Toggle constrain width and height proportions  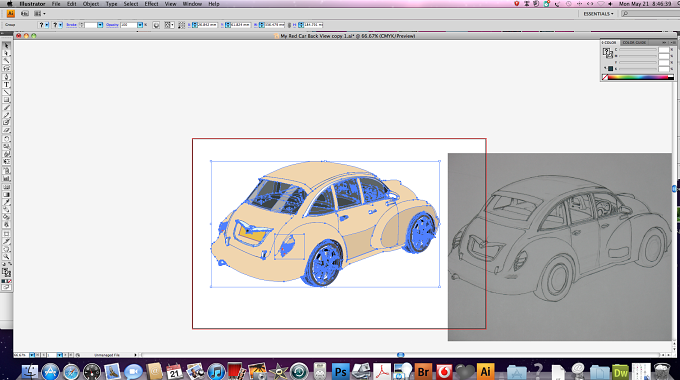tap(289, 25)
